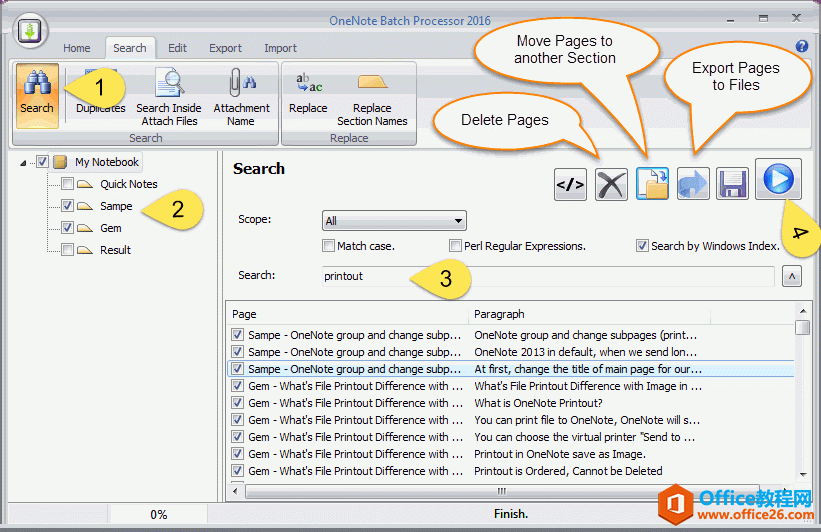The height and width of the screenshot is (532, 821).
Task: Check the Result section checkbox
Action: [67, 250]
